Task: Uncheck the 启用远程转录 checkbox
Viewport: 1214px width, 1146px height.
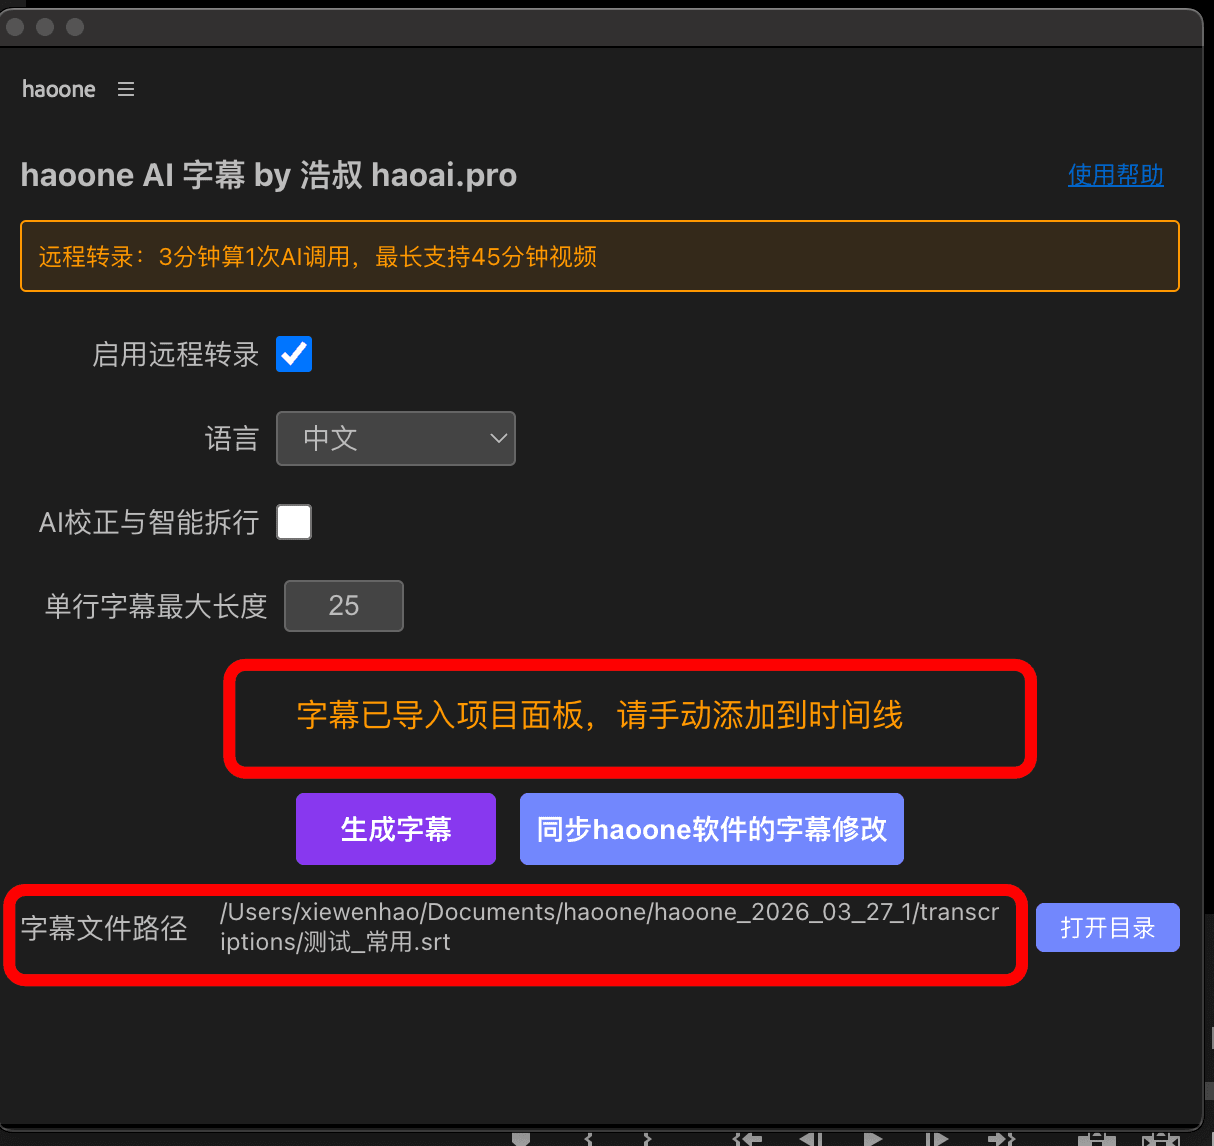Action: (294, 354)
